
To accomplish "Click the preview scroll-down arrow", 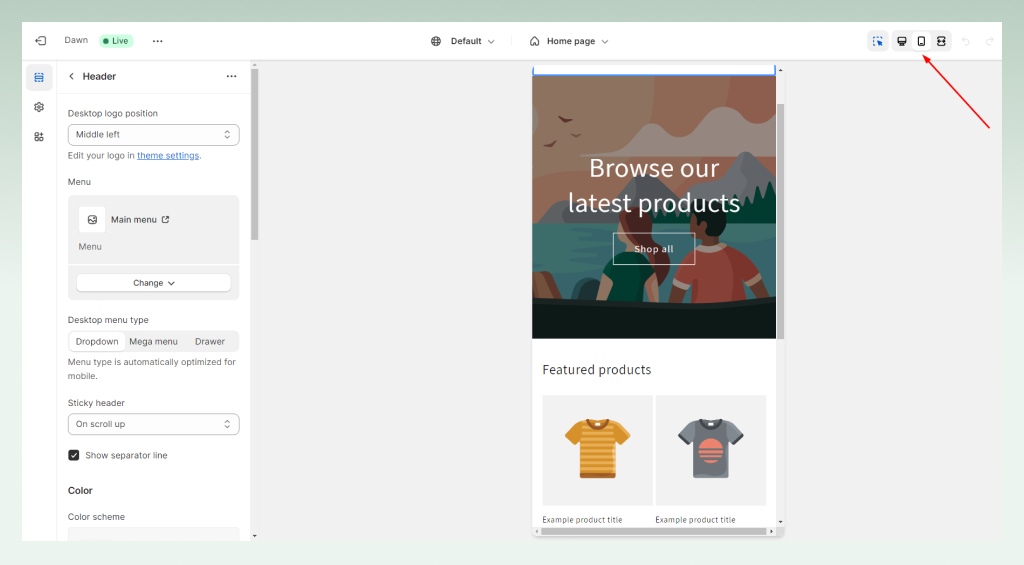I will click(780, 522).
